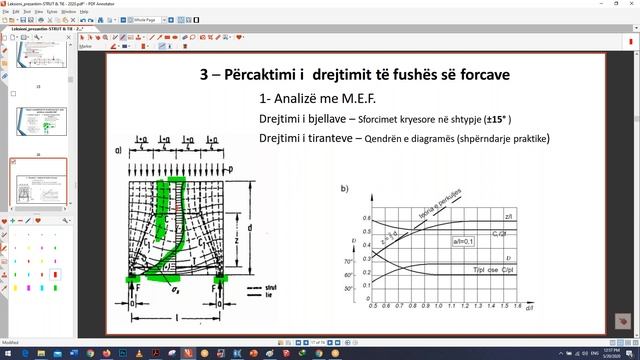The image size is (640, 360).
Task: Select the red marker with selection border in the toolbox
Action: tap(56, 274)
